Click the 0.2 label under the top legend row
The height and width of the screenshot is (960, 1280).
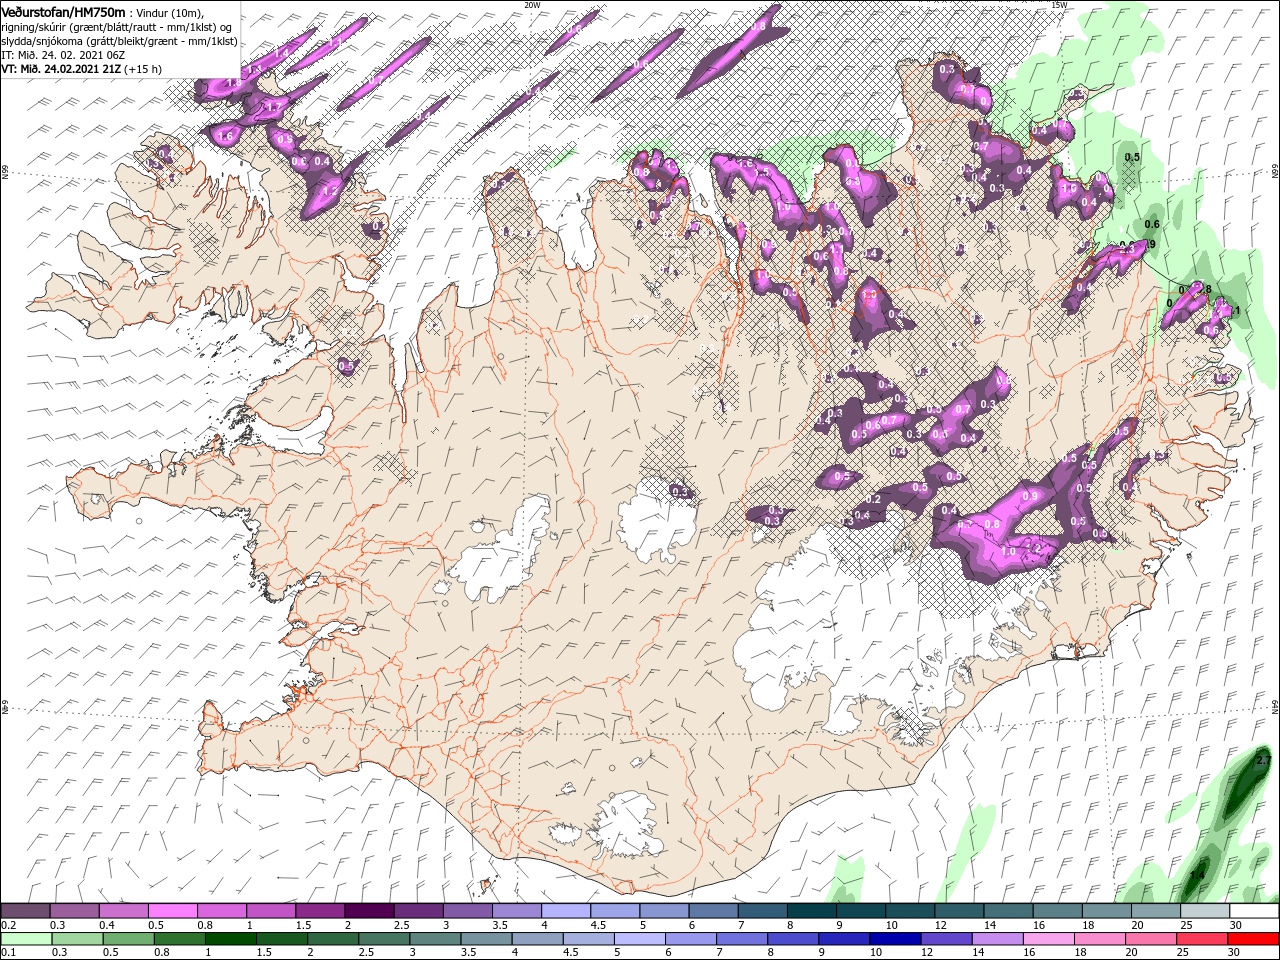pos(8,925)
